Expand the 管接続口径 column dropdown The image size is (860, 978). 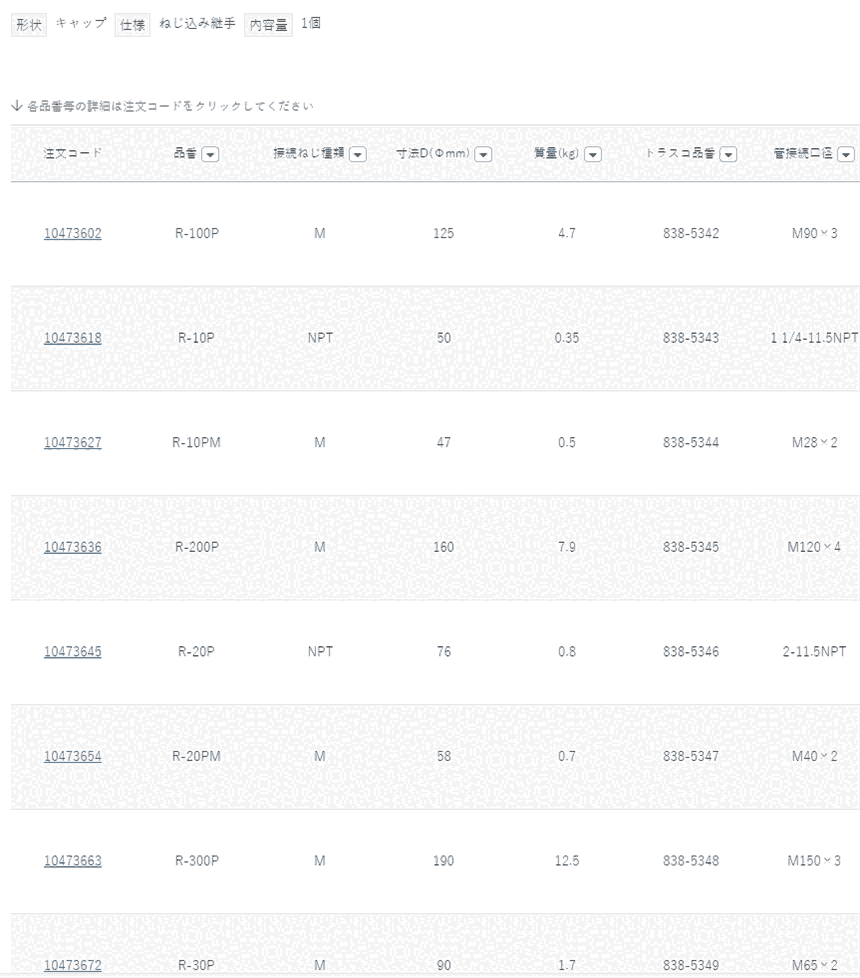coord(846,154)
